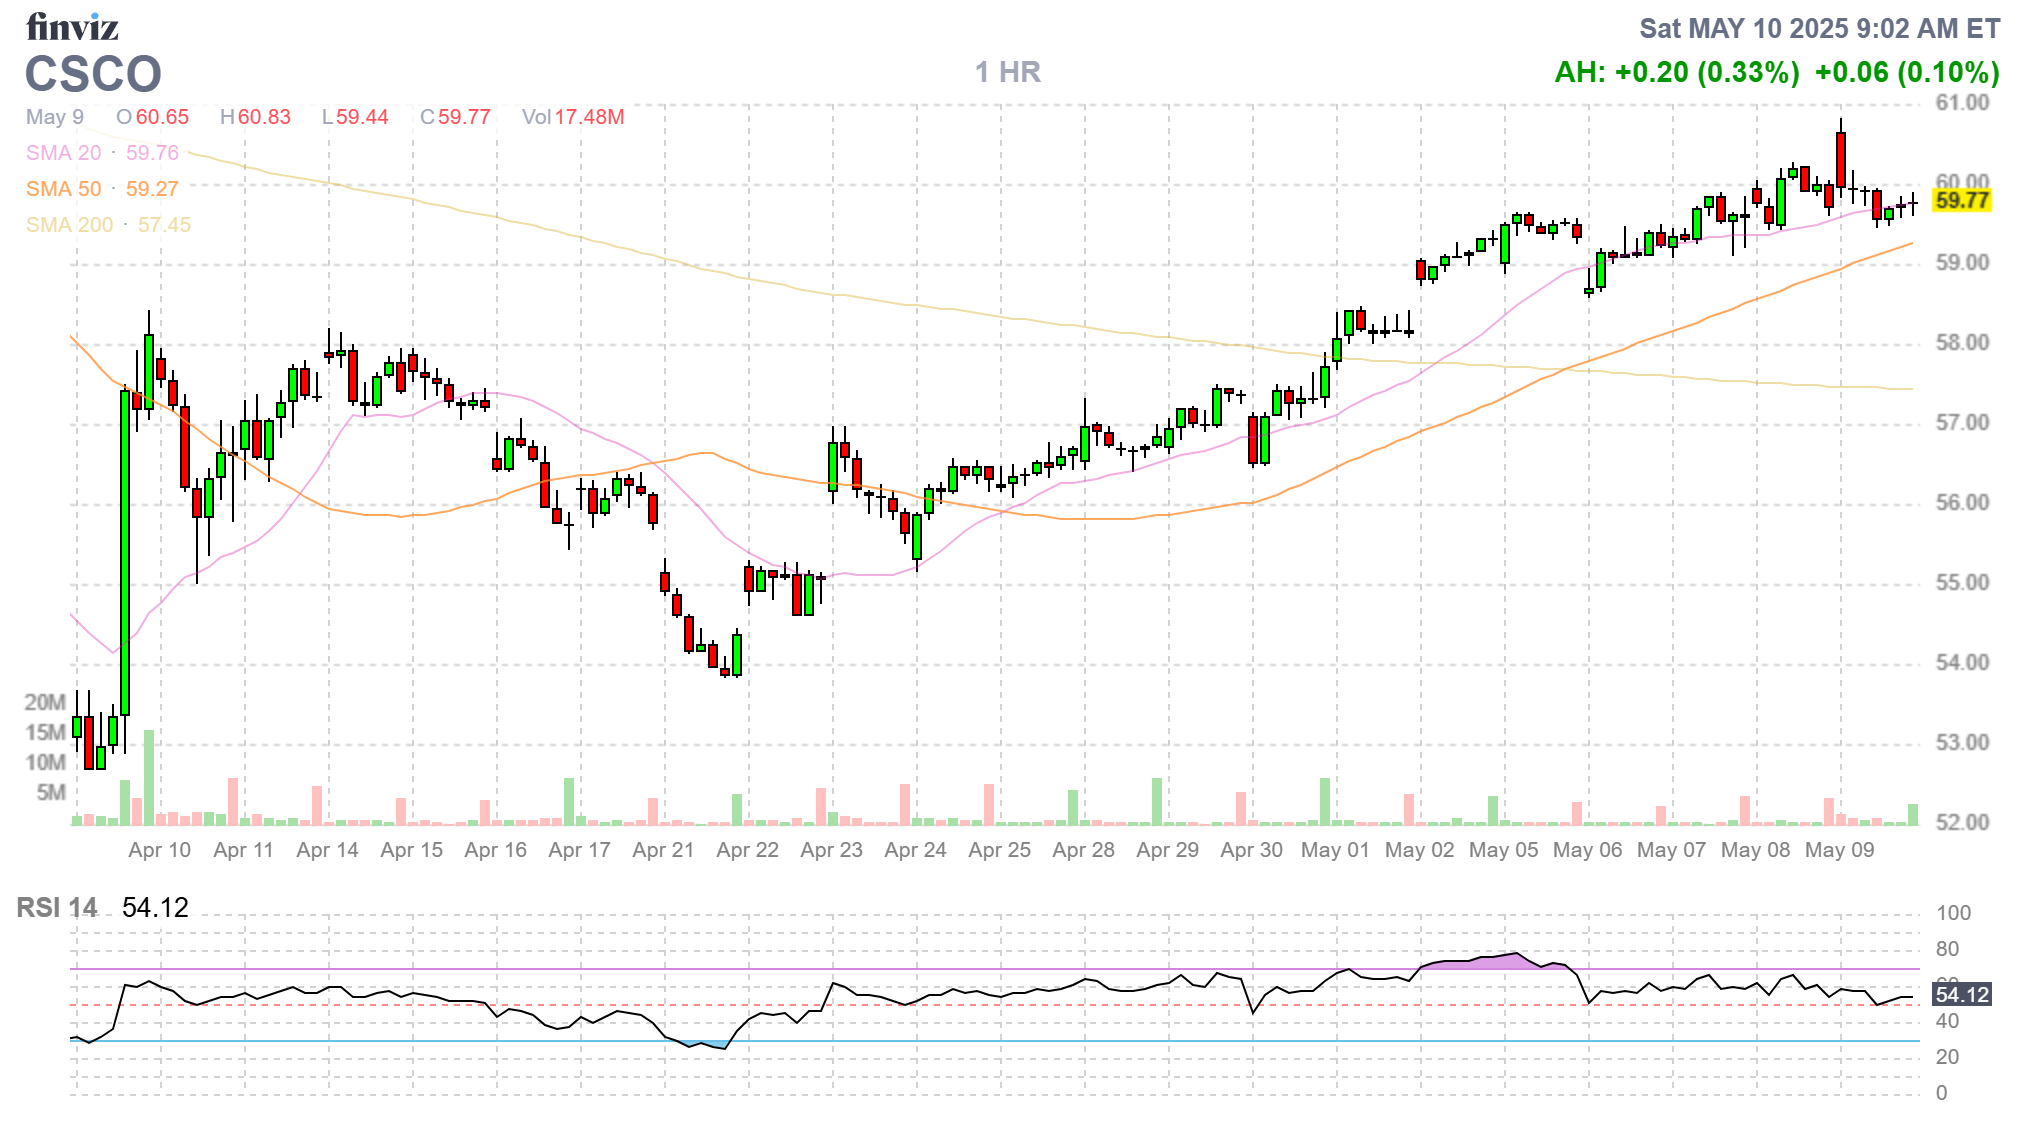Click the Vol 17.48M reading
Image resolution: width=2026 pixels, height=1124 pixels.
coord(573,117)
